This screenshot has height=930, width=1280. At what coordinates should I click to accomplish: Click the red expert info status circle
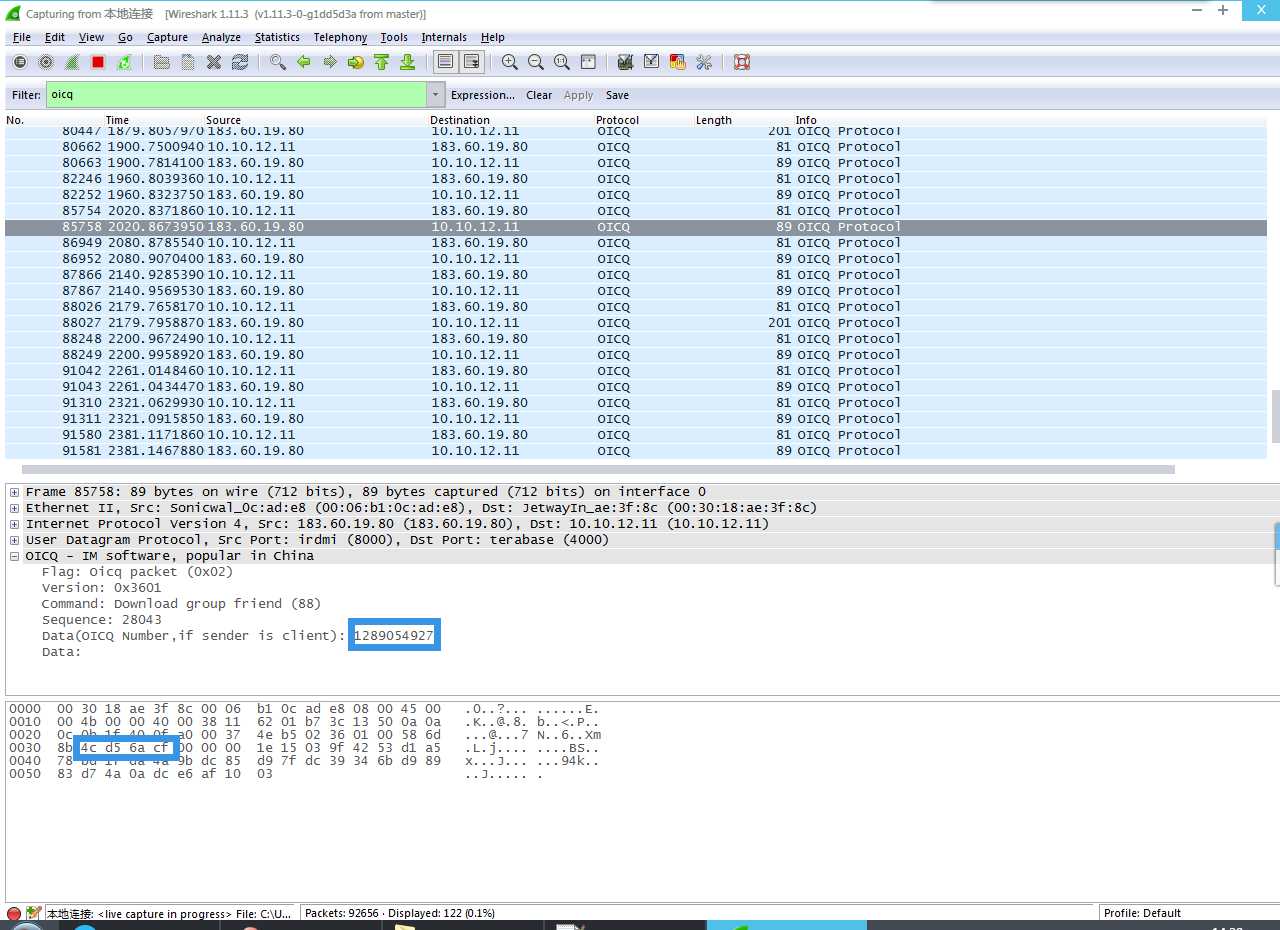pos(14,914)
